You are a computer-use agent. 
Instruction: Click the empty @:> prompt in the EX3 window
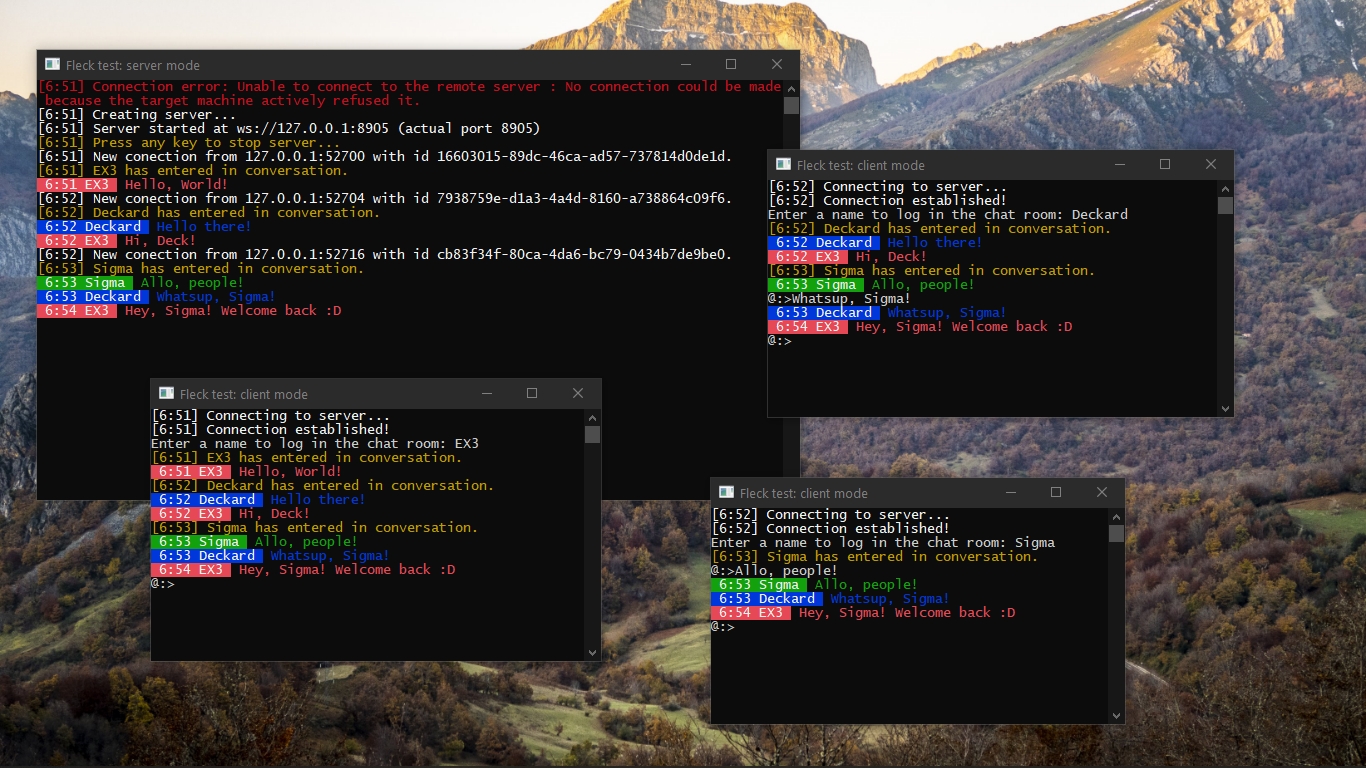pos(163,584)
